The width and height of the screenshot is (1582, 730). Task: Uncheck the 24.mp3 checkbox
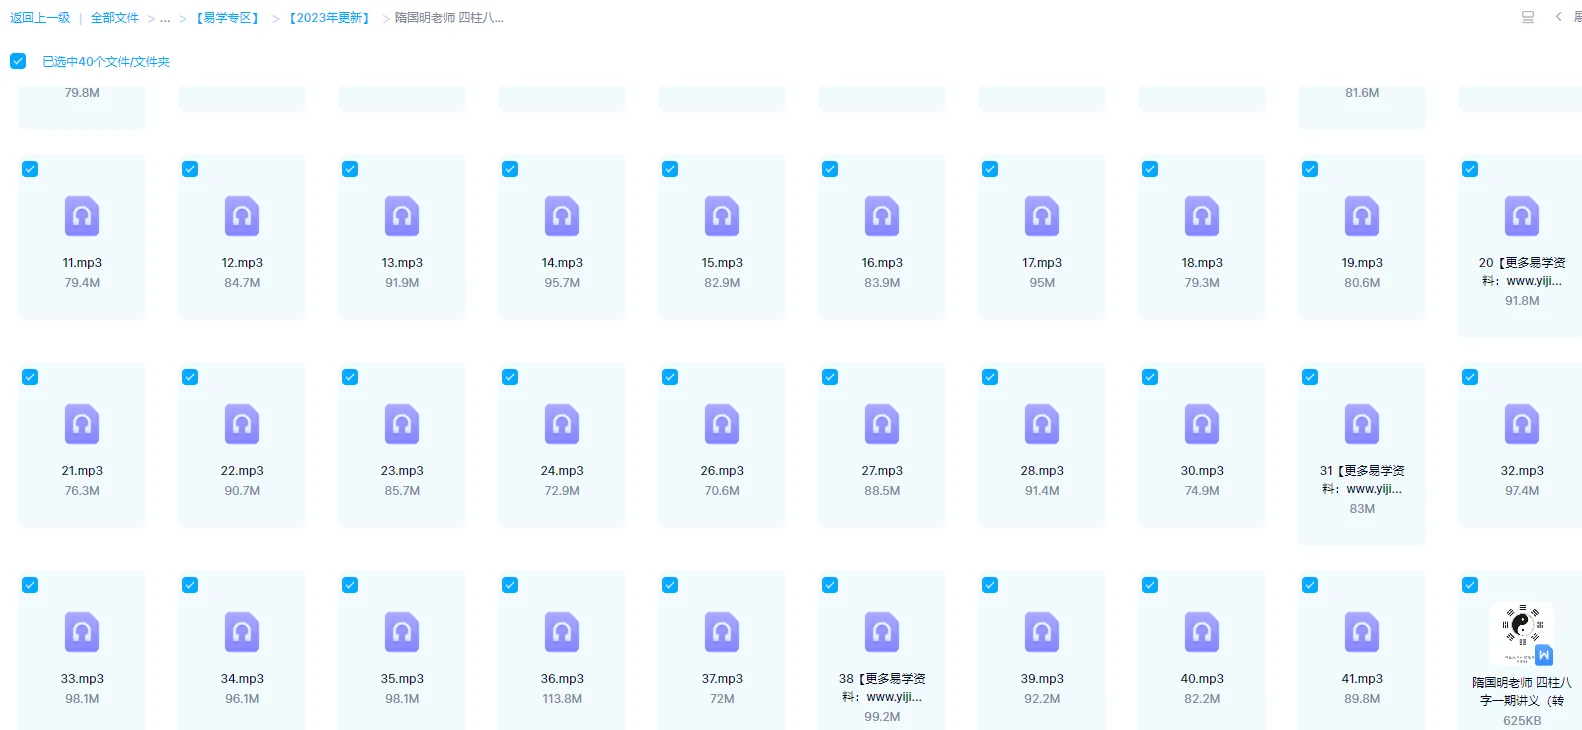pos(510,377)
